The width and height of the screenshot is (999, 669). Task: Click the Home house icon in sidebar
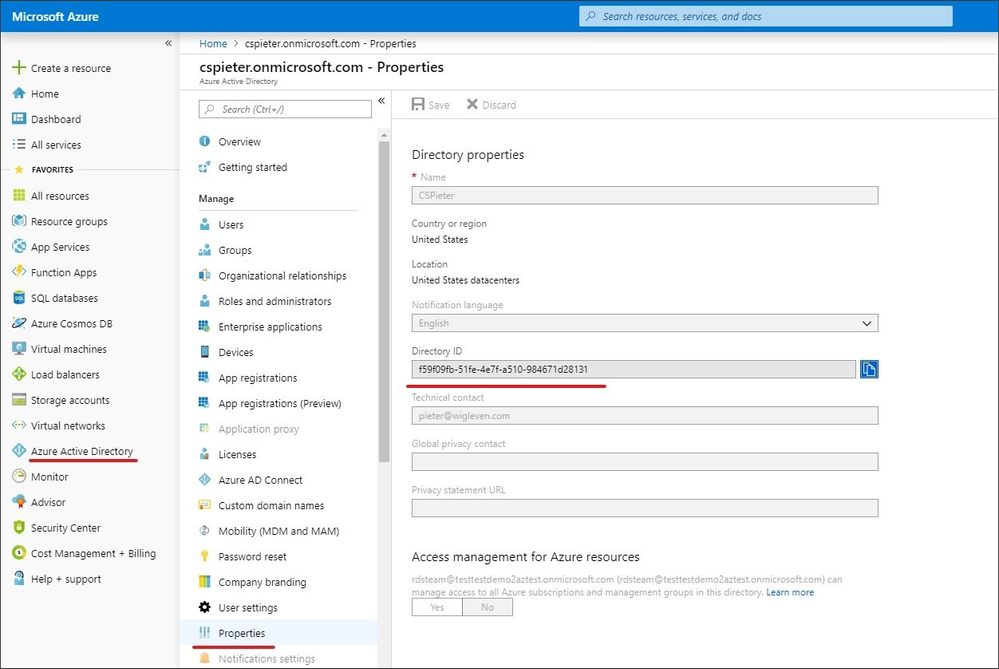tap(19, 93)
